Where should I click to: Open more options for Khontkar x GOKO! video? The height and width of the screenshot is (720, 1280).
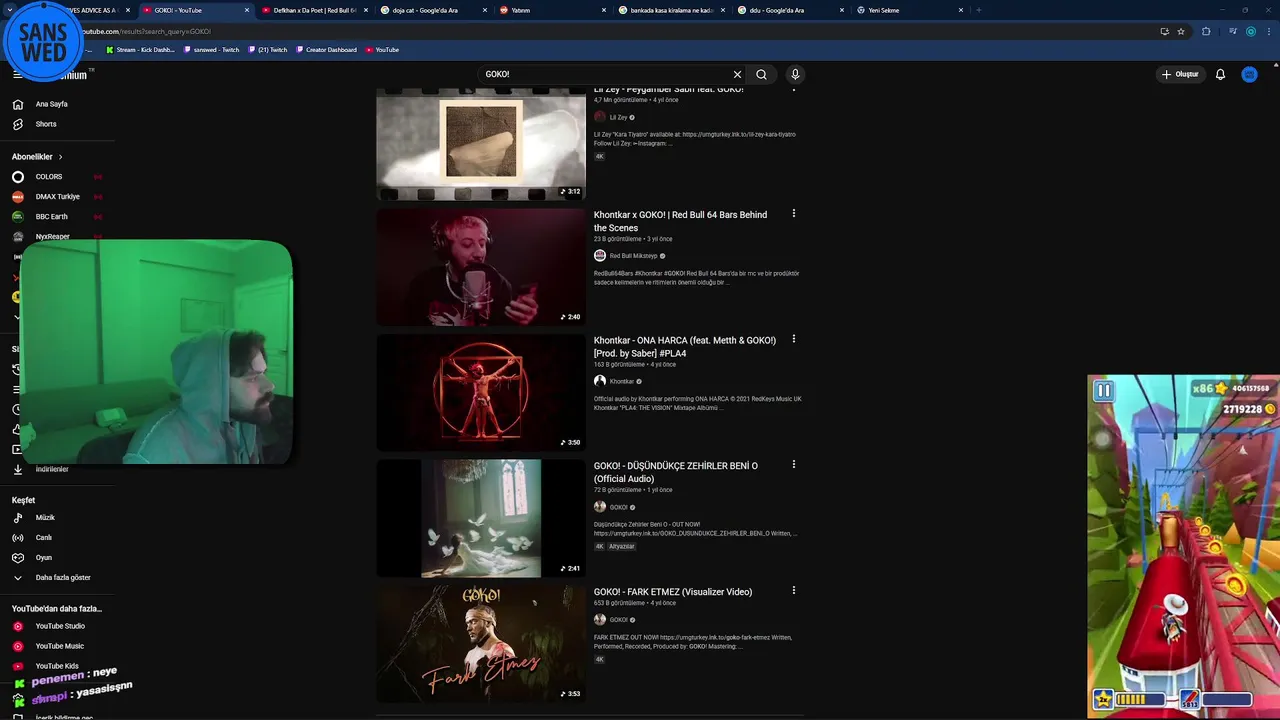click(x=794, y=214)
